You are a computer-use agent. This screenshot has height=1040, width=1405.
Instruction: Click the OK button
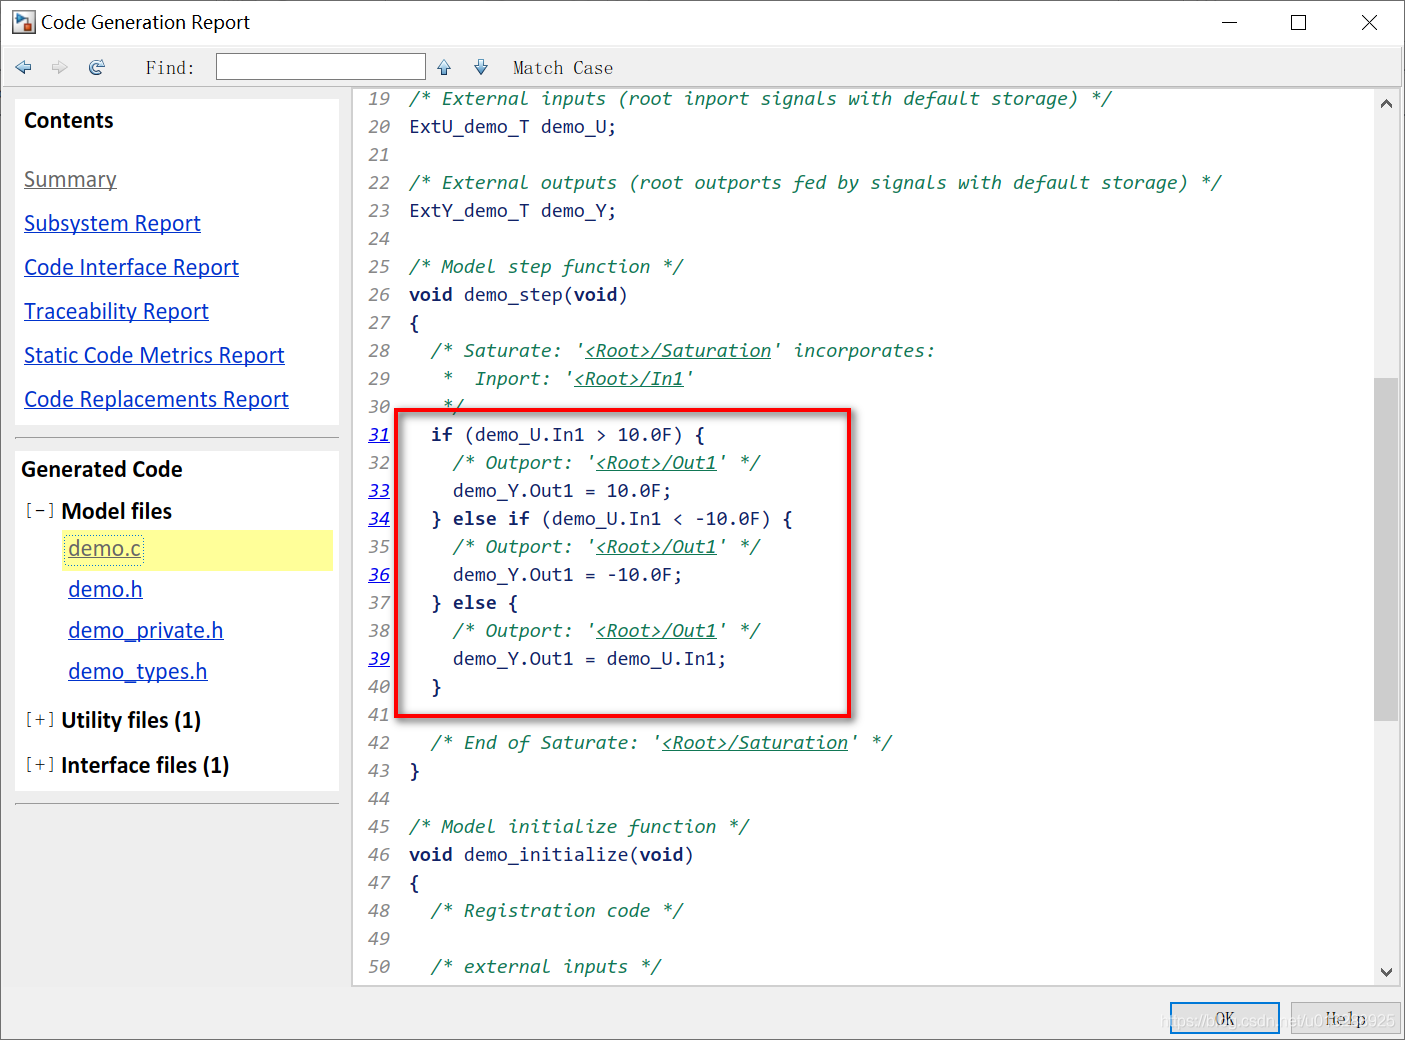(x=1225, y=1019)
